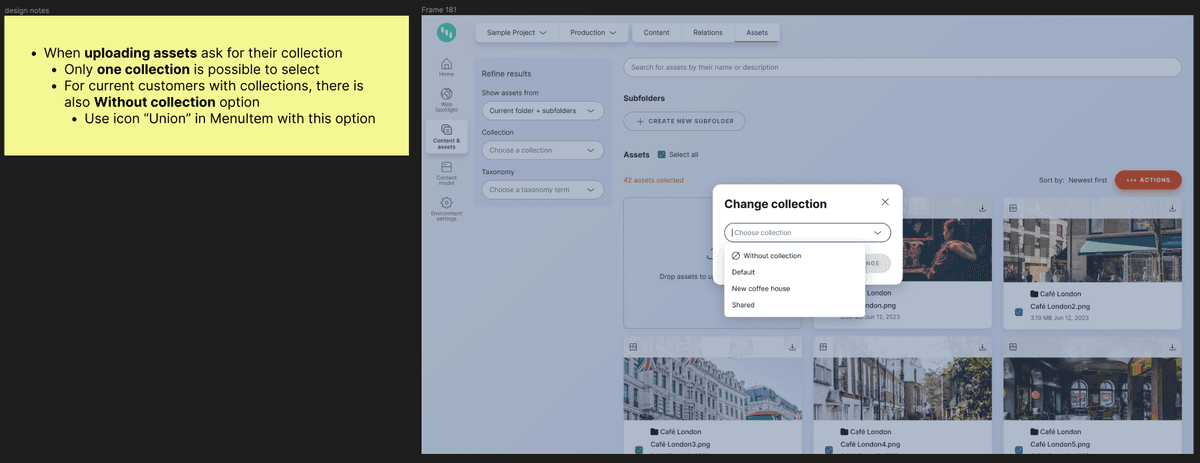Expand the Sample Project dropdown
Image resolution: width=1200 pixels, height=463 pixels.
pyautogui.click(x=517, y=33)
